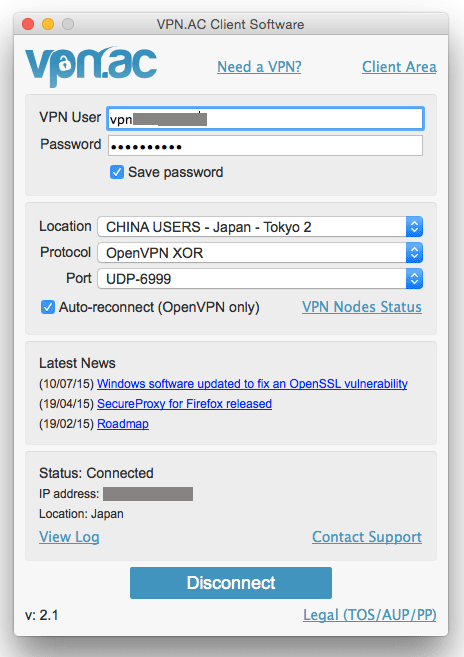Read news about OpenSSL vulnerability fix
The width and height of the screenshot is (464, 657).
[x=252, y=384]
